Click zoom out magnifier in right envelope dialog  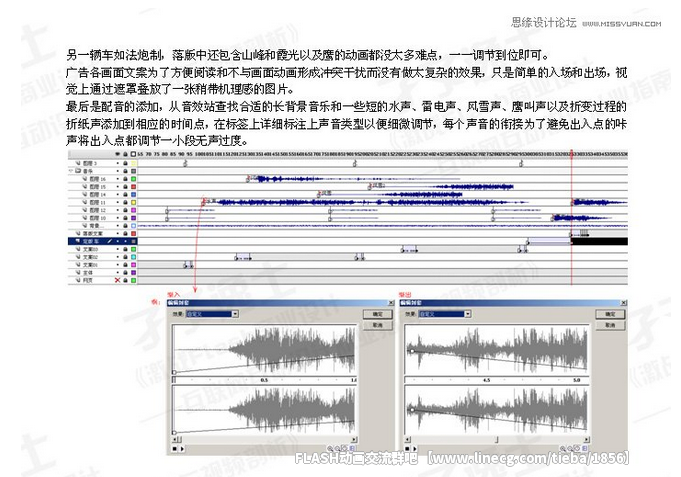click(x=570, y=449)
